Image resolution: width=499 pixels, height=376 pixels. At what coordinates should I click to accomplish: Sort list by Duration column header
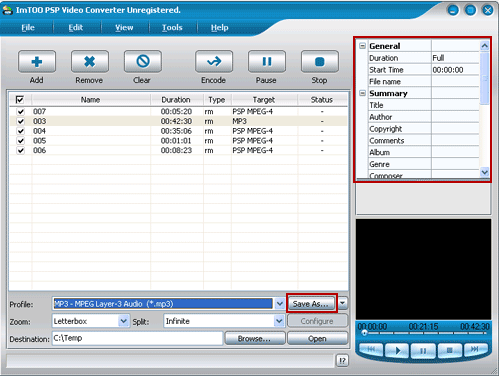click(176, 99)
